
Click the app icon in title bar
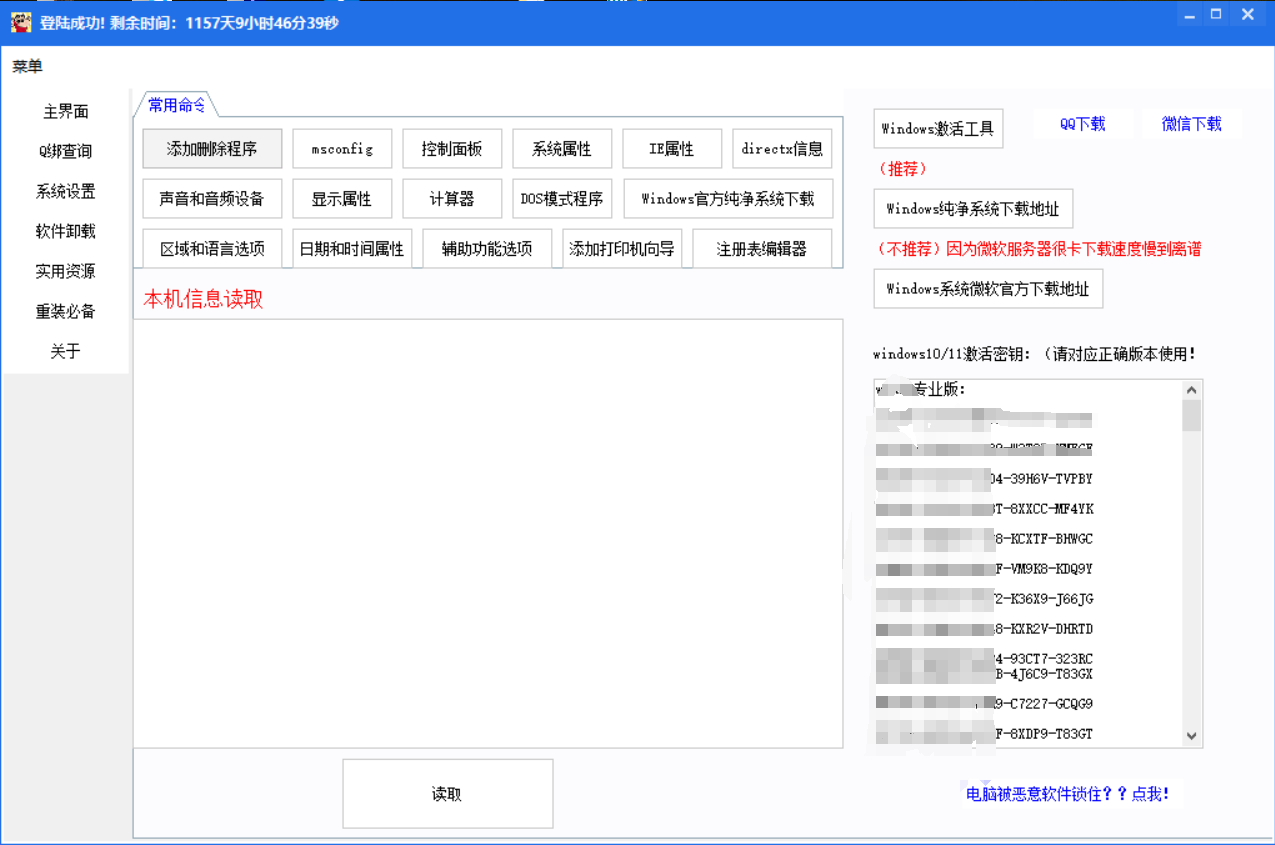(21, 22)
